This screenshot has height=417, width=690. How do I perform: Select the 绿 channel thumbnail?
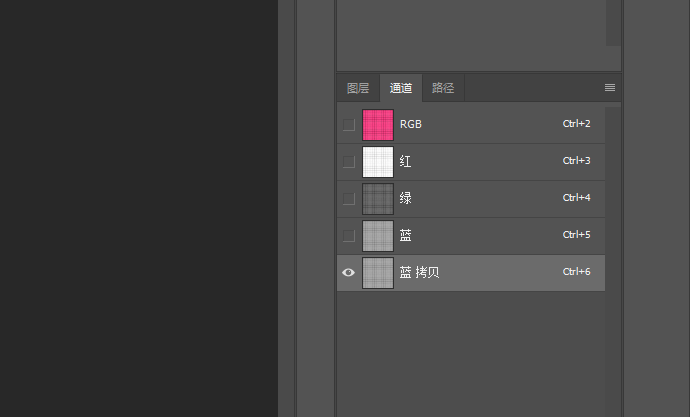pyautogui.click(x=378, y=199)
